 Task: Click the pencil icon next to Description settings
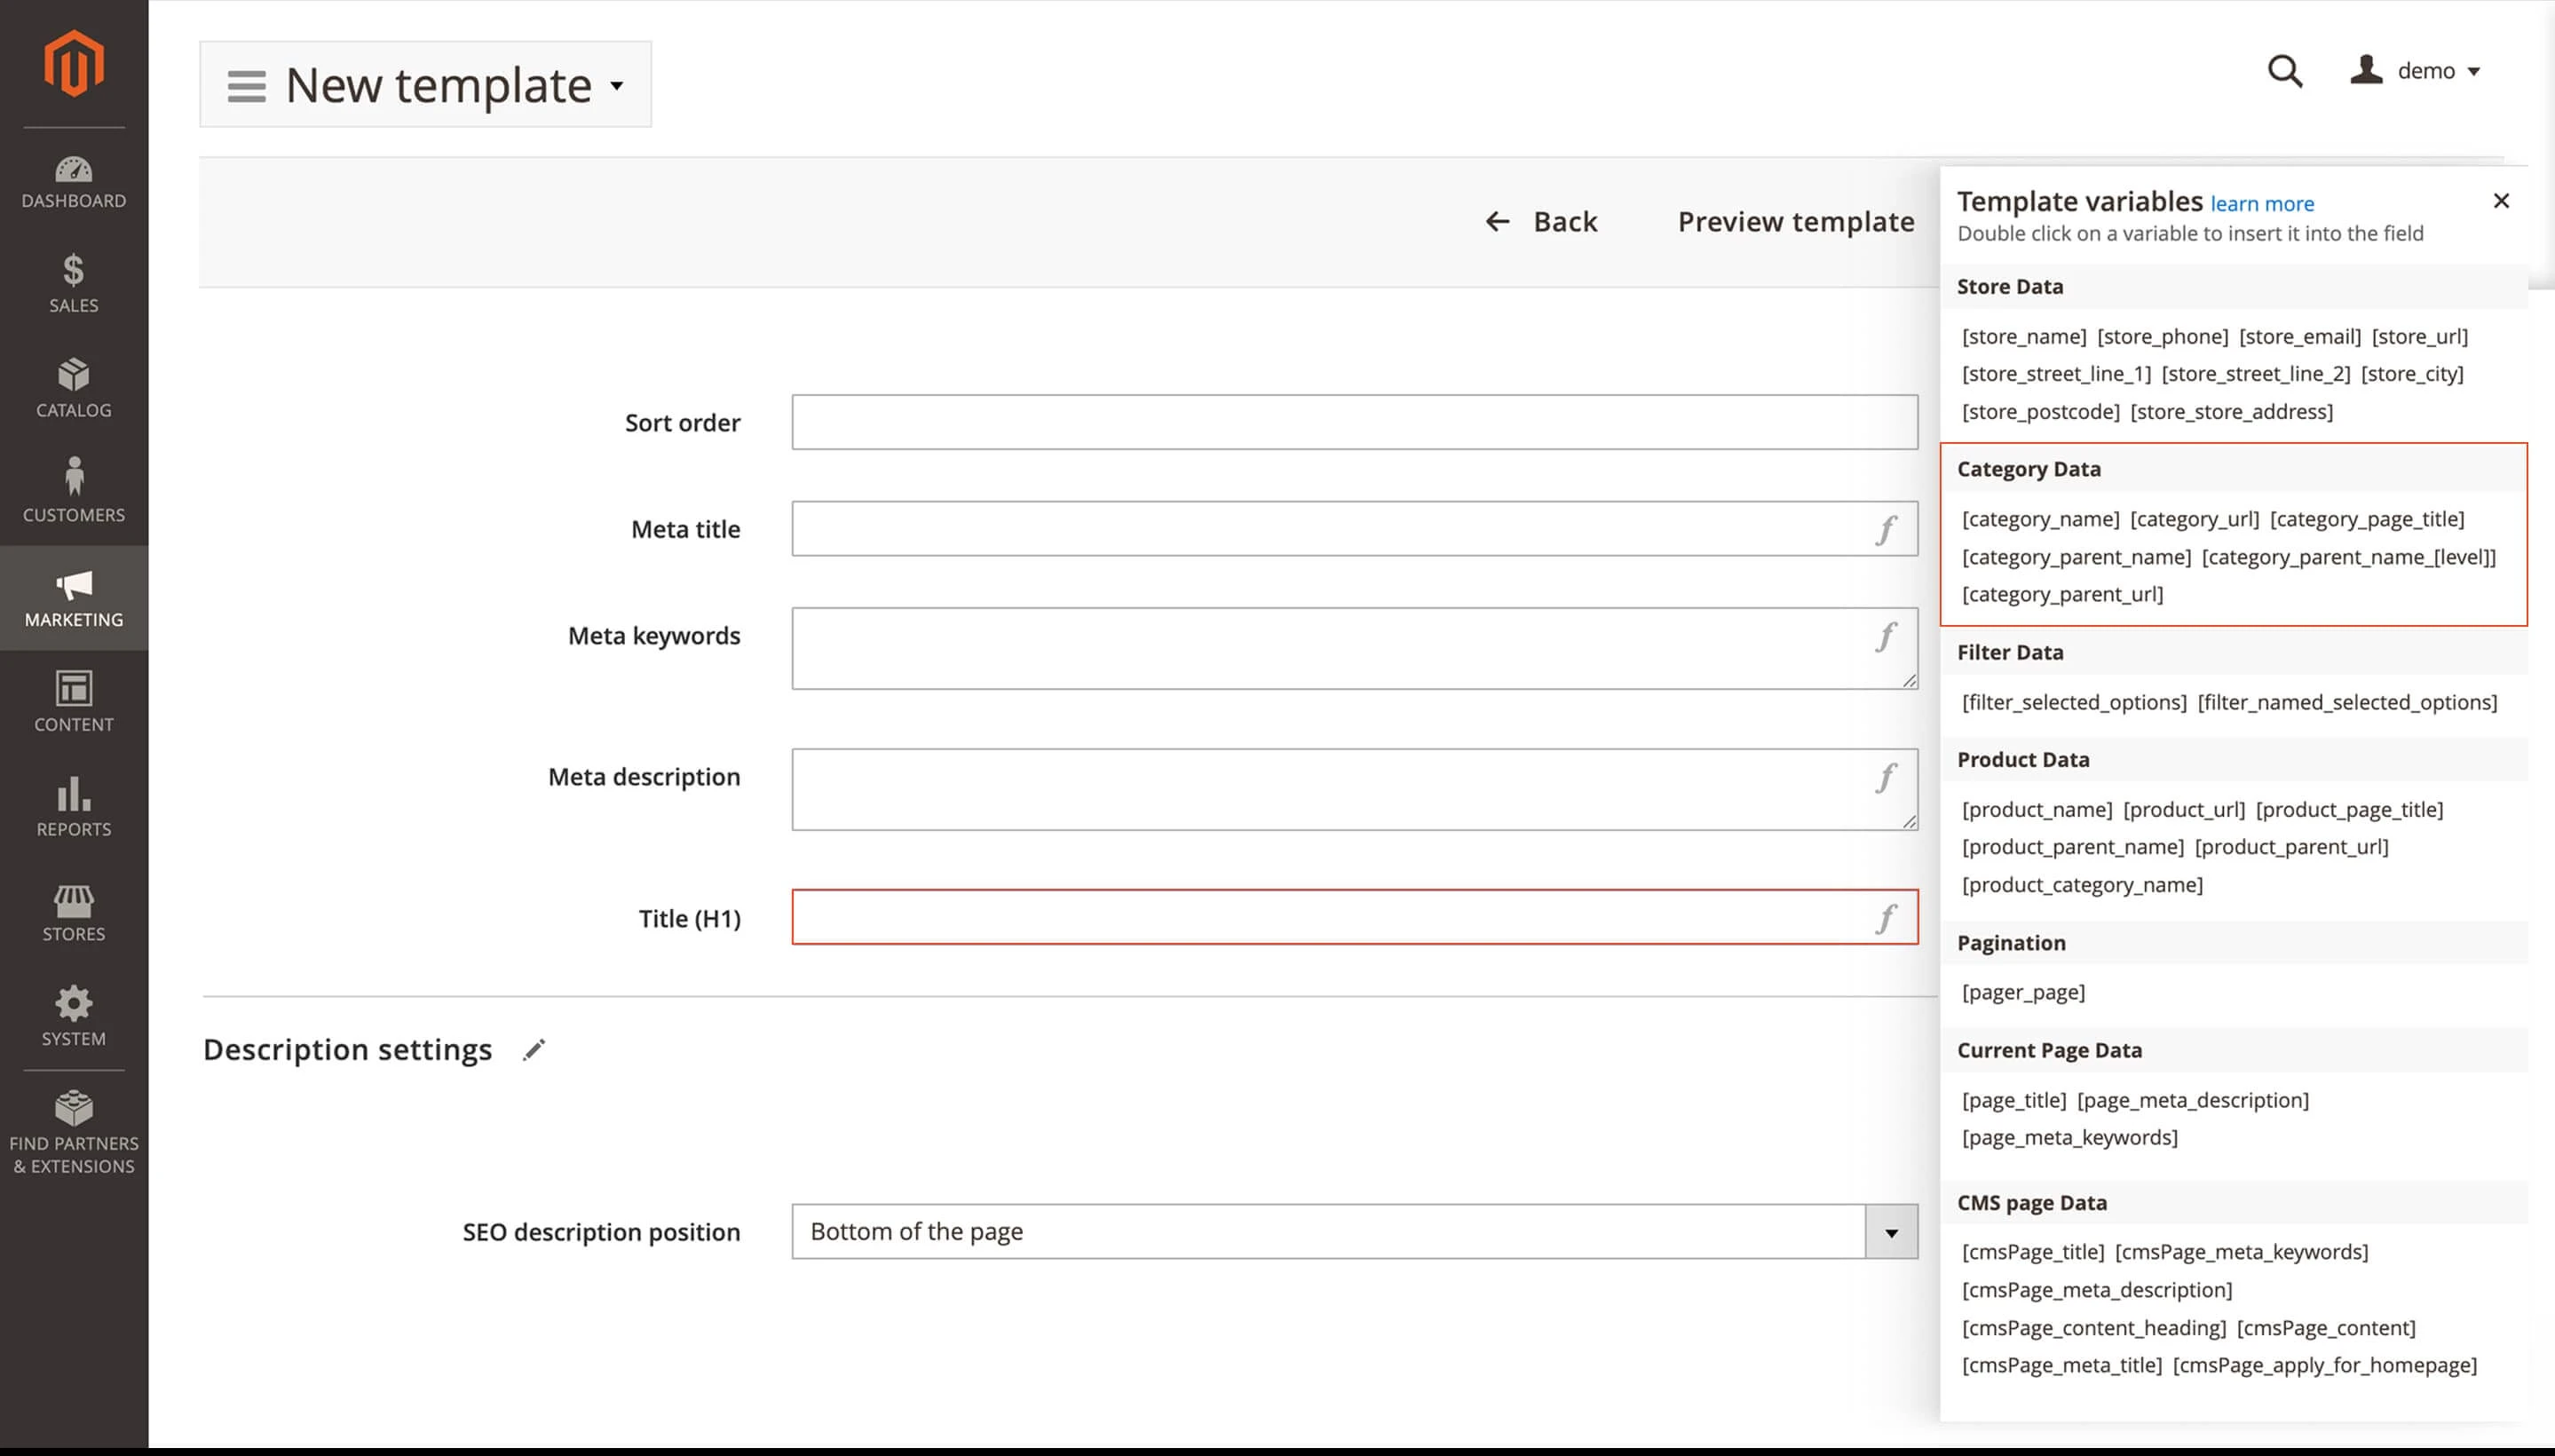534,1048
